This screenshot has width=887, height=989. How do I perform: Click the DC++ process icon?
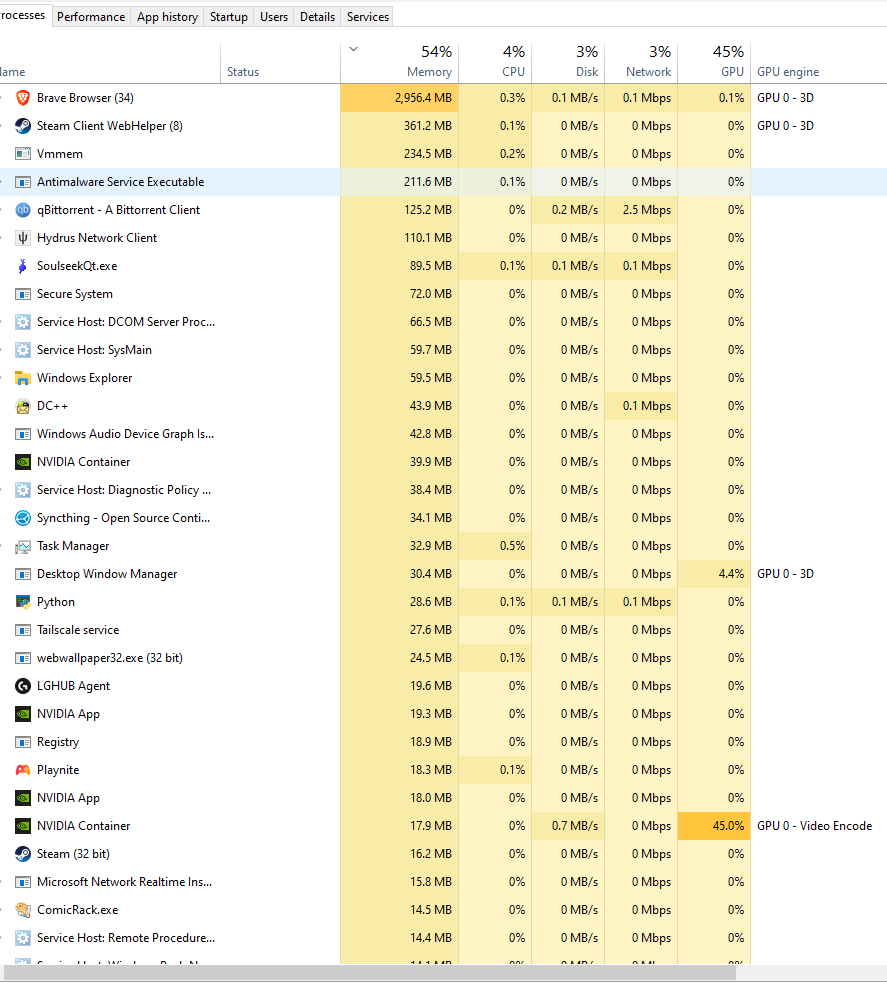point(23,406)
